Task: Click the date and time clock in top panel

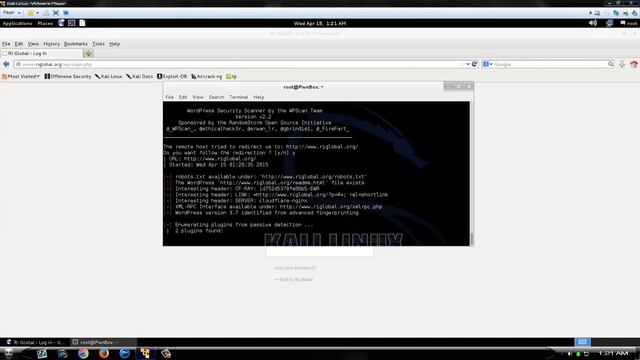Action: coord(320,23)
